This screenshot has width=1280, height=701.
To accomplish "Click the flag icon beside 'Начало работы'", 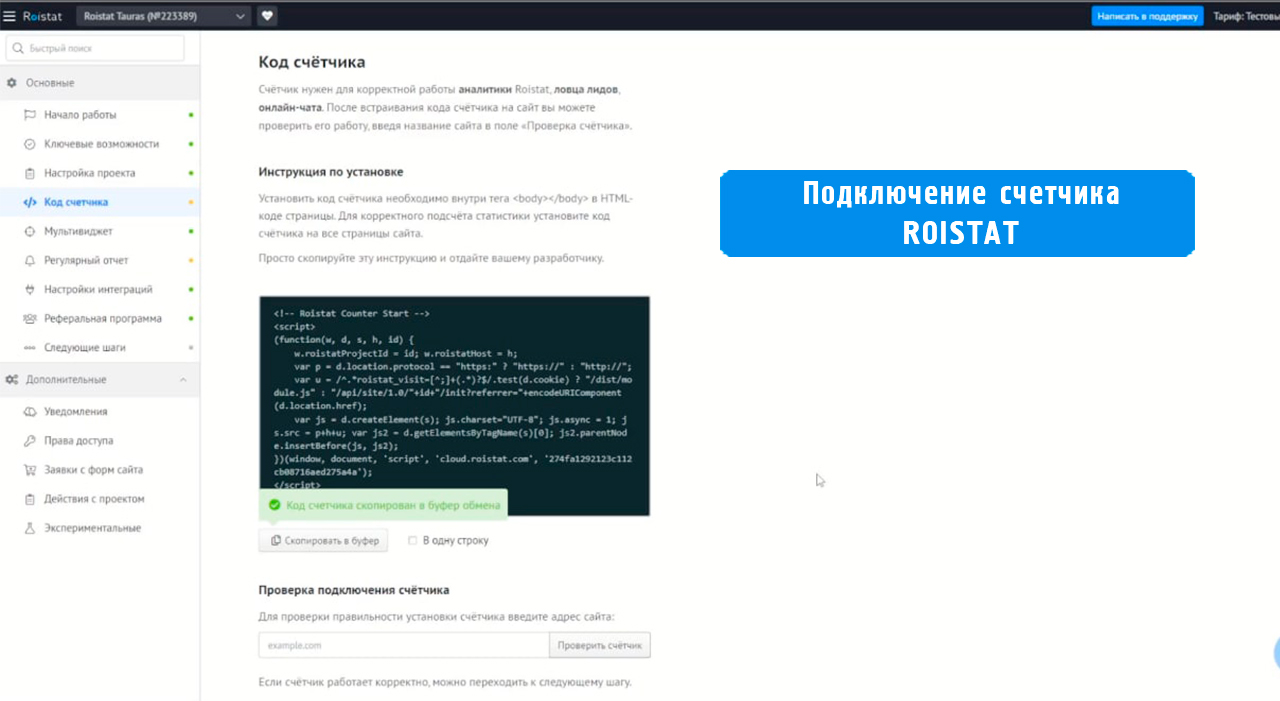I will 30,115.
